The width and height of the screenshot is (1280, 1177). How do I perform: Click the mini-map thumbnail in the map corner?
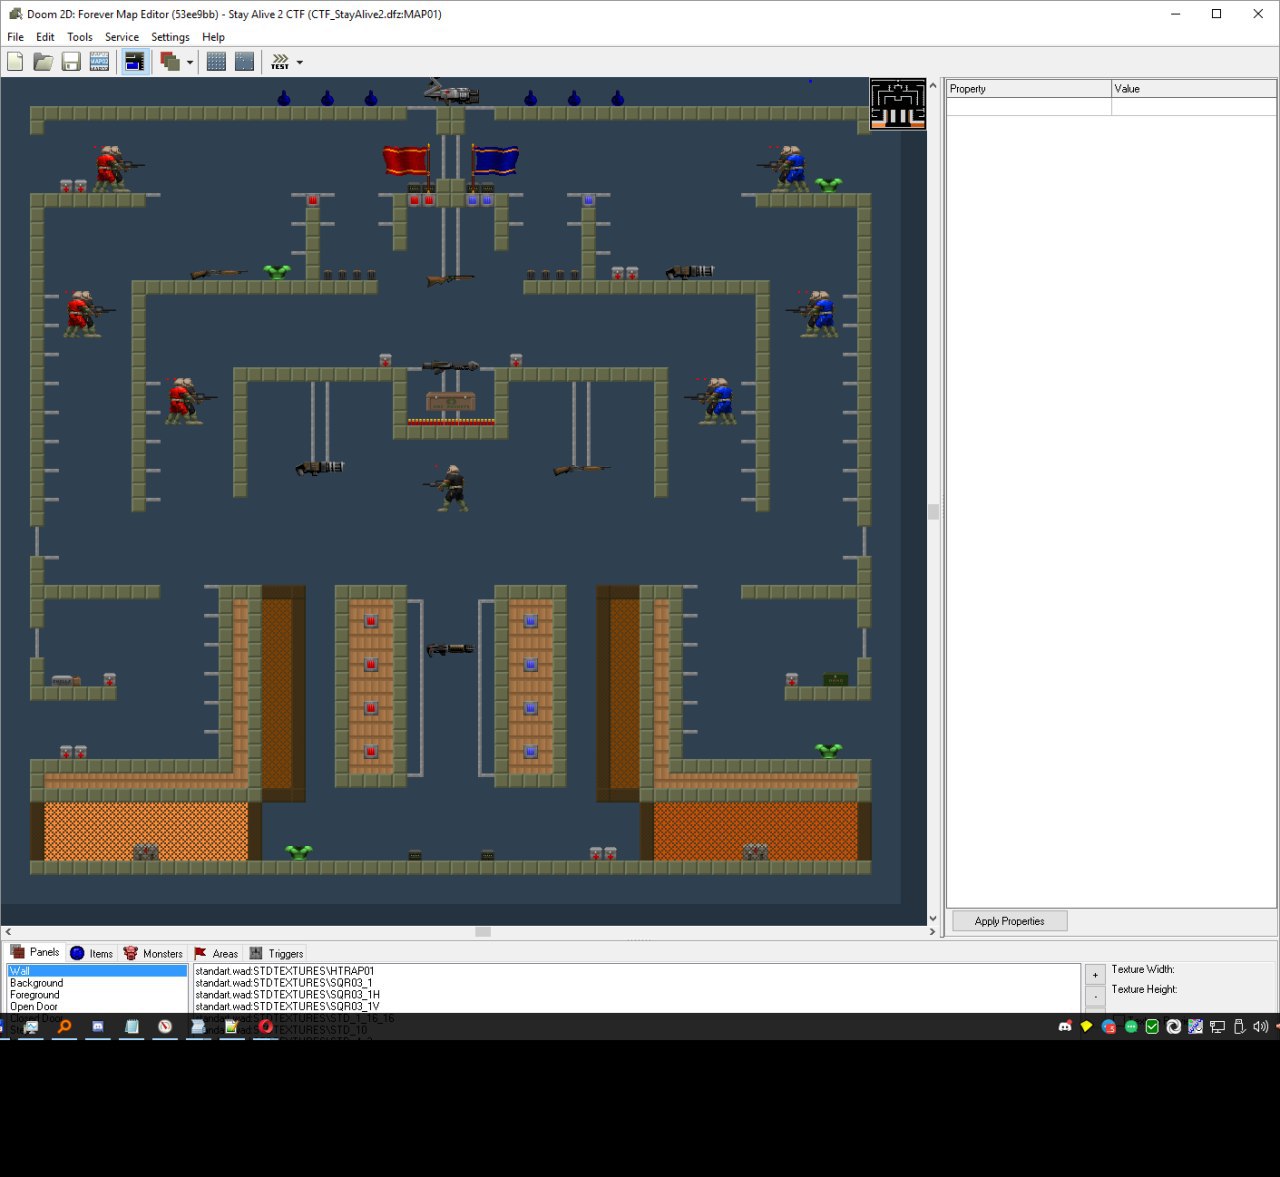tap(898, 104)
